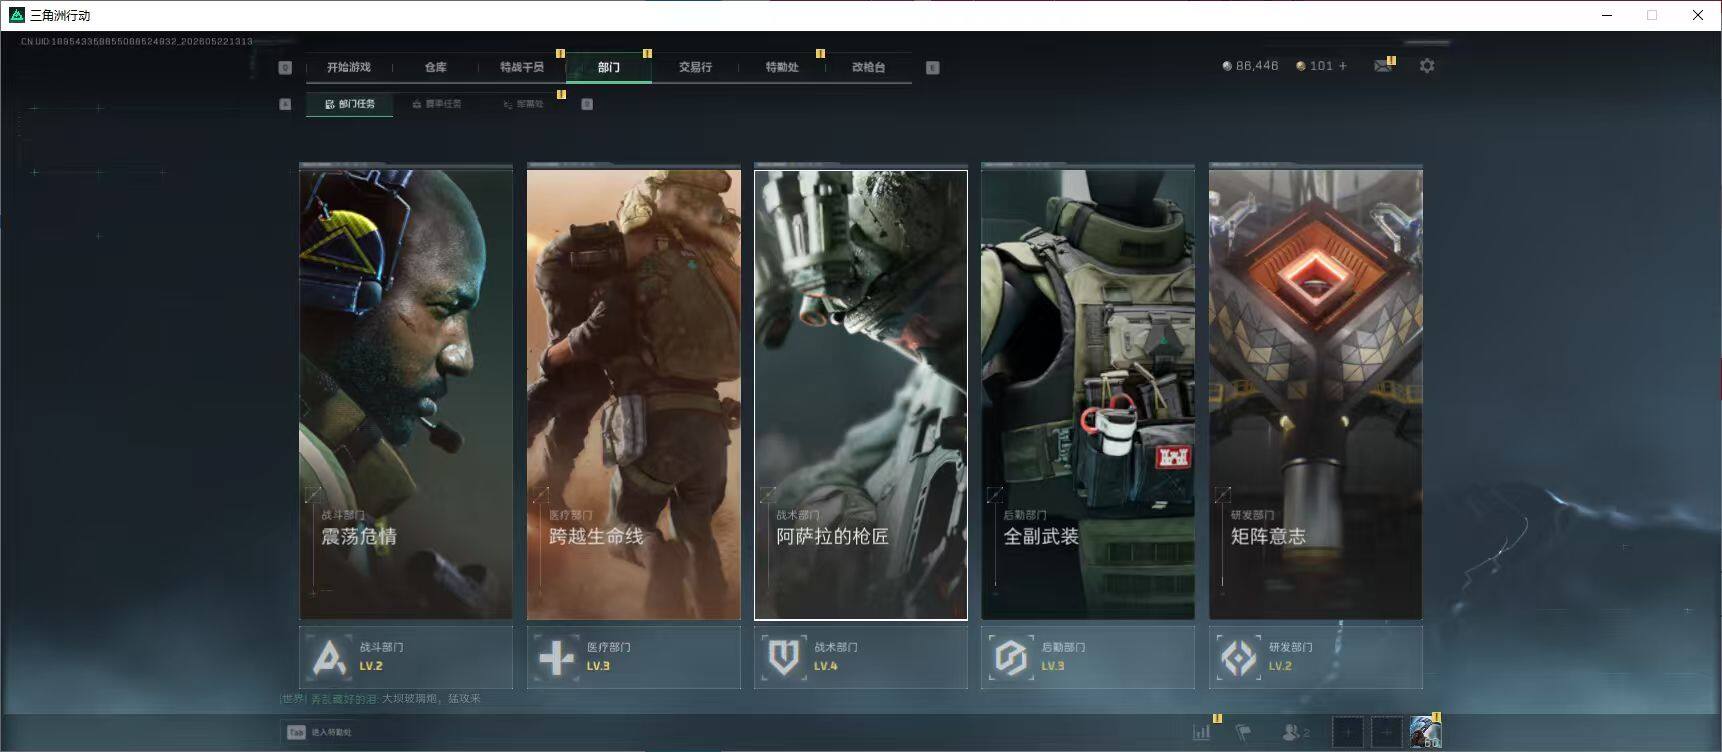The width and height of the screenshot is (1722, 752).
Task: Click the 研发部门 diamond emblem icon
Action: (x=1239, y=657)
